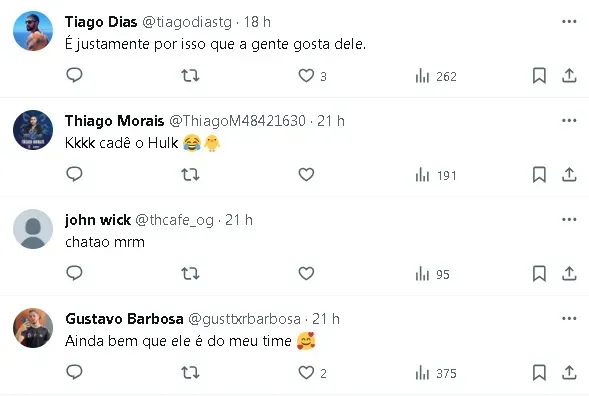Open view stats with 375 views
This screenshot has height=396, width=589.
pyautogui.click(x=436, y=373)
